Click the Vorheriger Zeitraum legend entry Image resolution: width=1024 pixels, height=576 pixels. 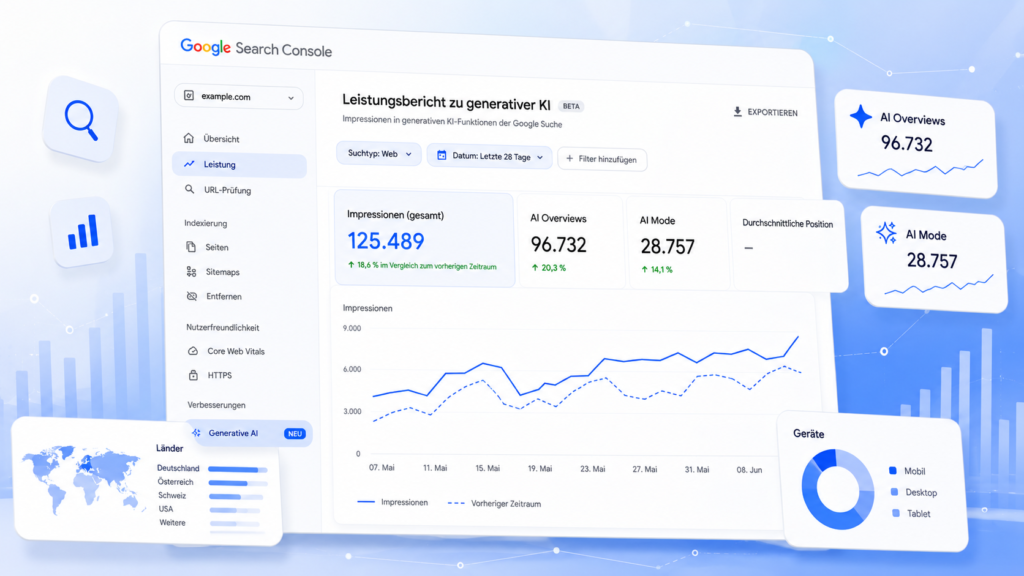tap(494, 504)
